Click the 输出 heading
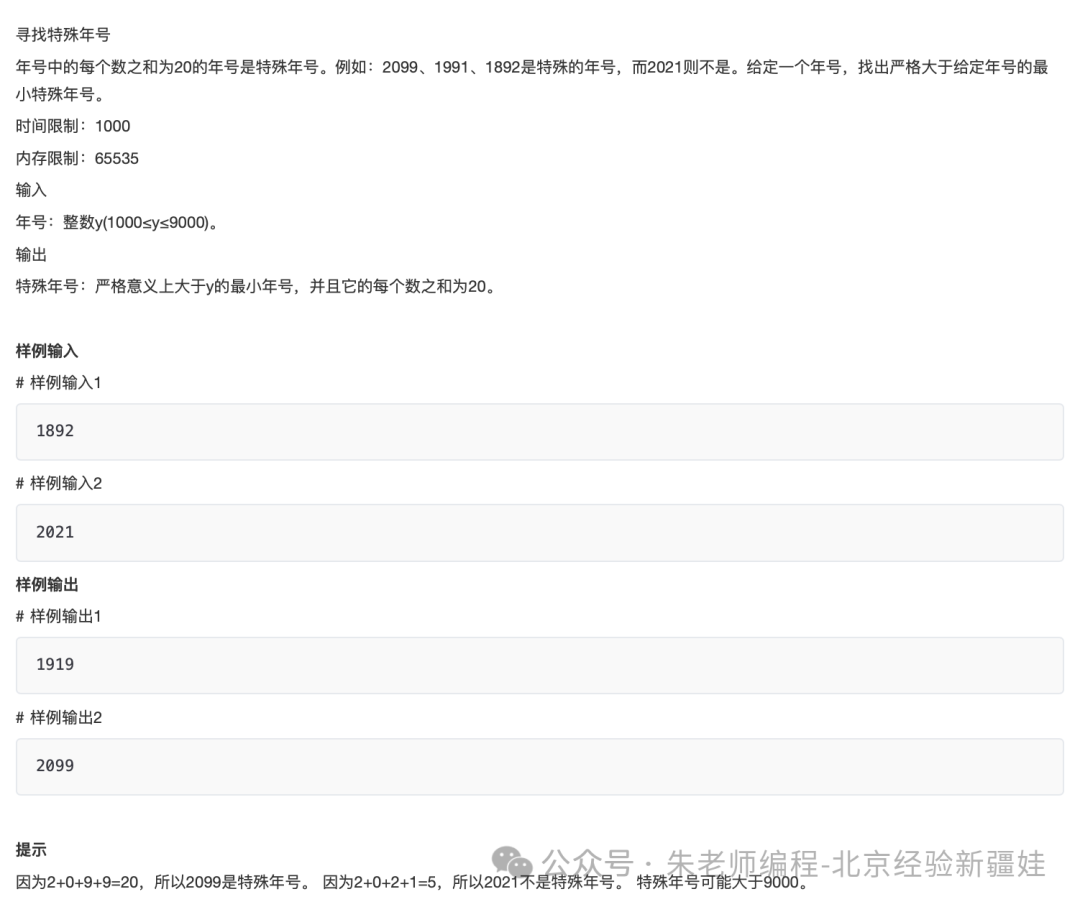Image resolution: width=1080 pixels, height=907 pixels. coord(31,255)
